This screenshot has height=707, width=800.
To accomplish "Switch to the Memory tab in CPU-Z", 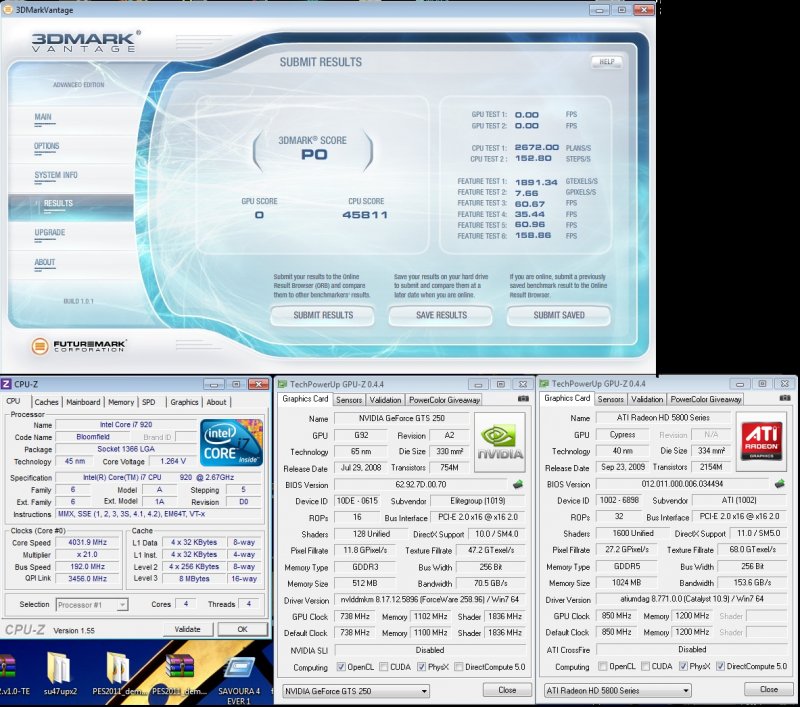I will click(x=121, y=402).
